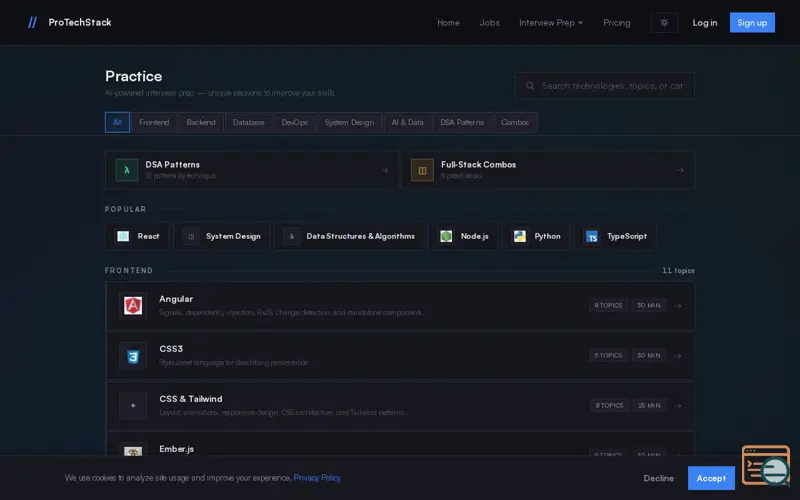Open the DSA Patterns card title
Screen dimensions: 800x500
pyautogui.click(x=172, y=164)
